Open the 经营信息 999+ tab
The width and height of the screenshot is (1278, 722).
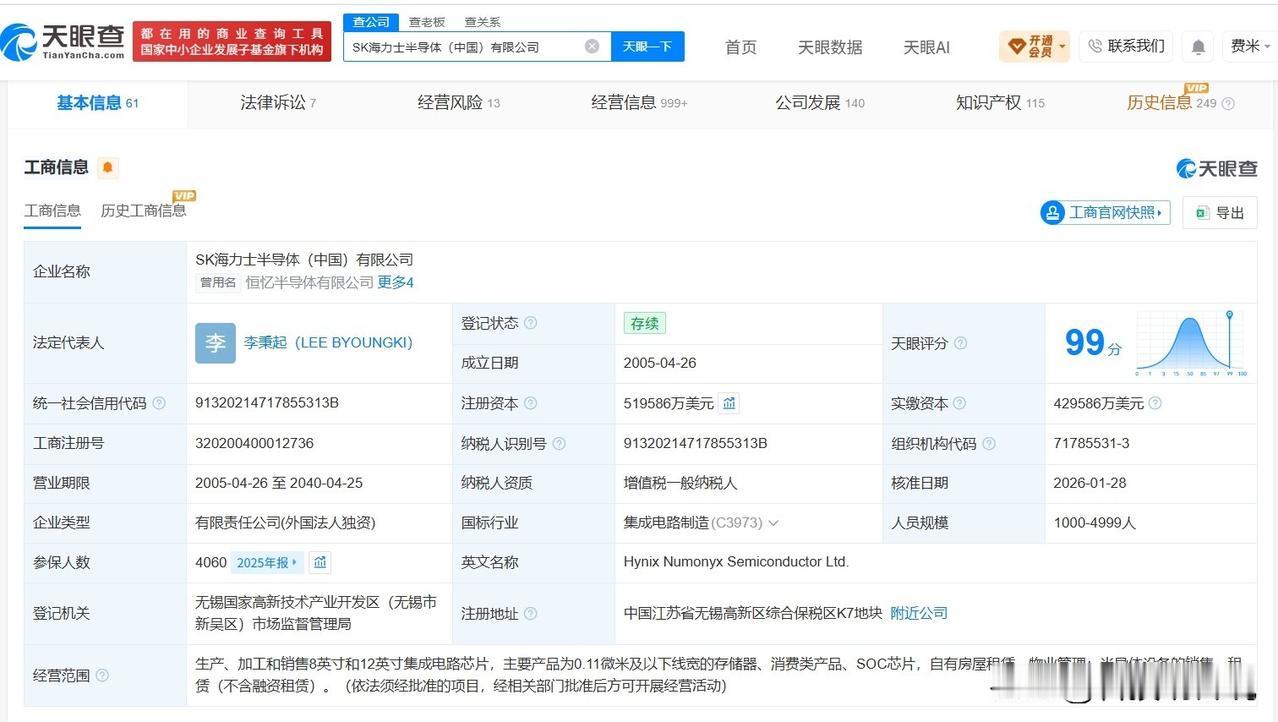639,103
